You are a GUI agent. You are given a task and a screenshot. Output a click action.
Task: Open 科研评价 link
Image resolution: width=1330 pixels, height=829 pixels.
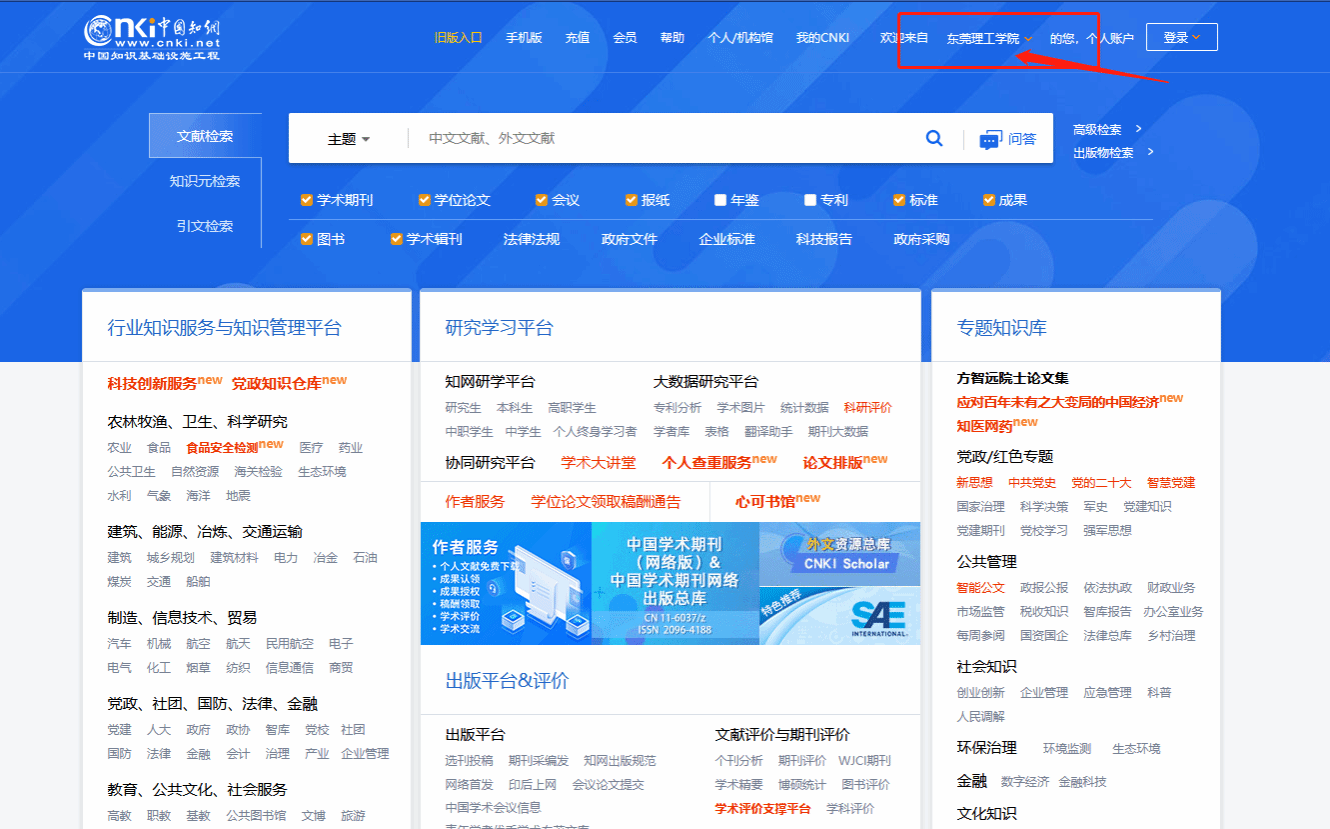868,408
